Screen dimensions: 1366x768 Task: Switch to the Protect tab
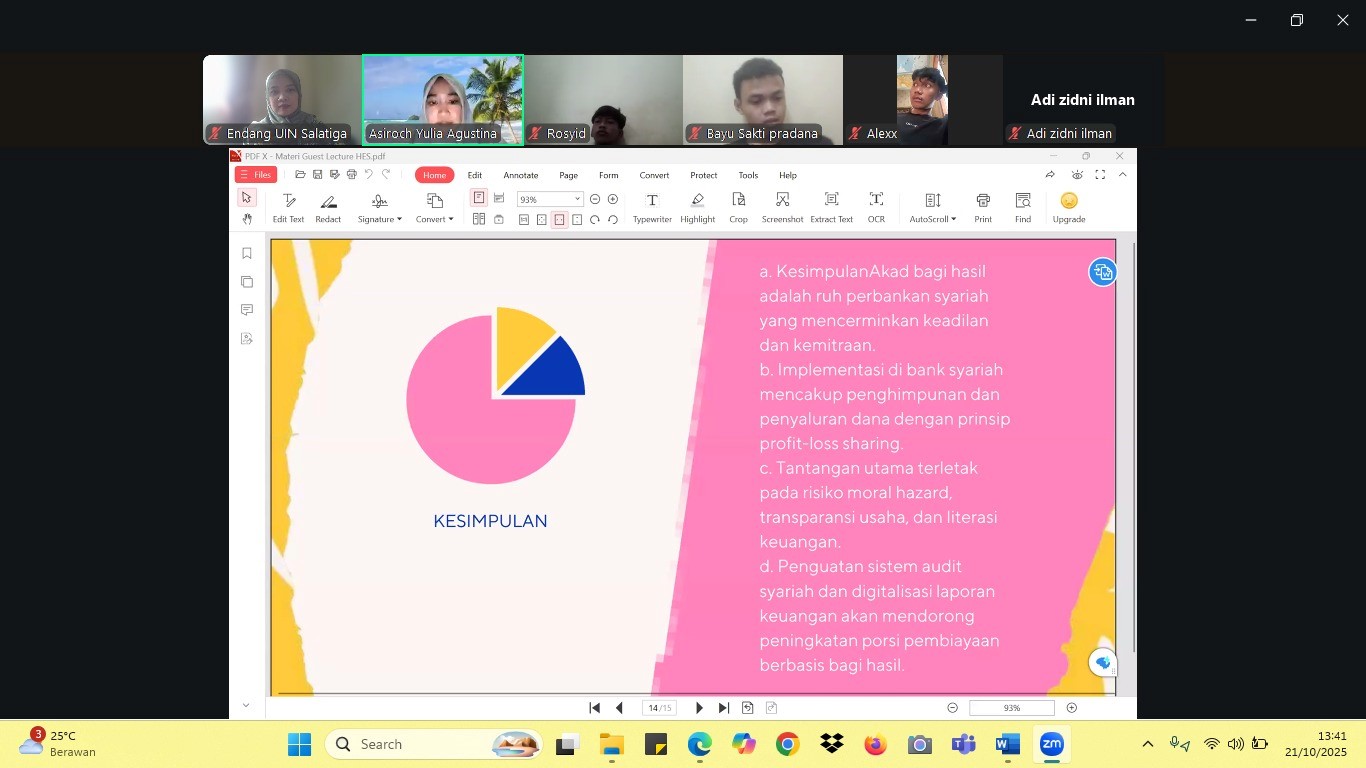[x=703, y=175]
